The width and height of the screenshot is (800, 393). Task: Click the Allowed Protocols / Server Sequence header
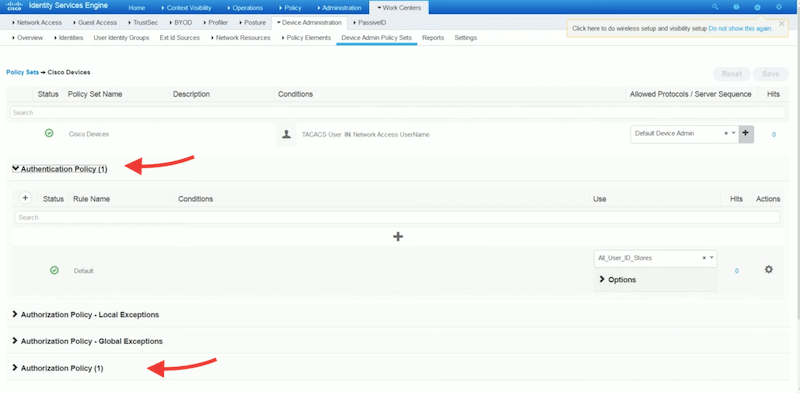[x=690, y=94]
